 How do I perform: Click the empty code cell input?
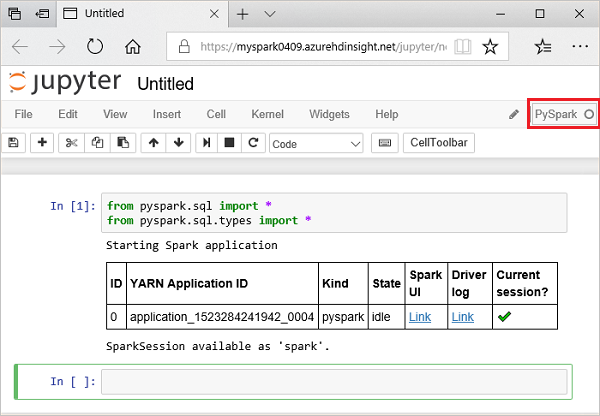click(x=335, y=382)
